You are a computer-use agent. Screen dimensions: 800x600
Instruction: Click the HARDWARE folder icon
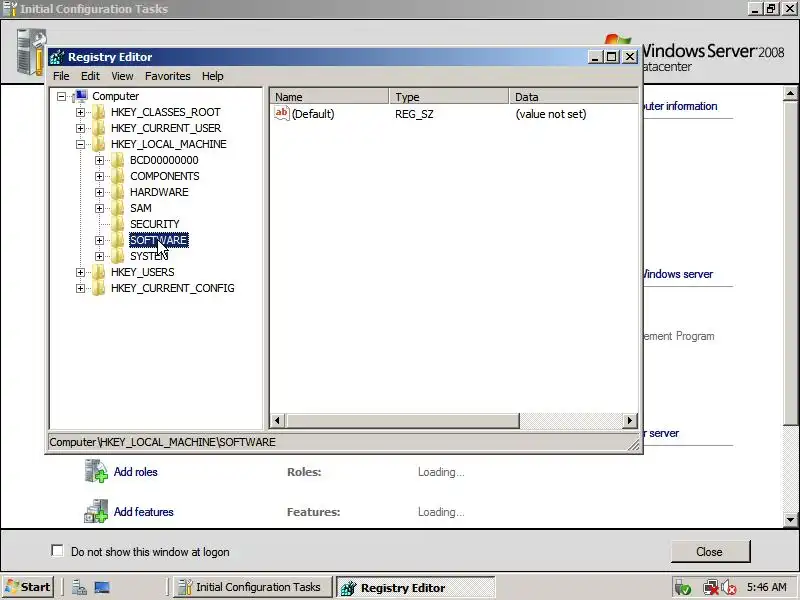point(118,192)
